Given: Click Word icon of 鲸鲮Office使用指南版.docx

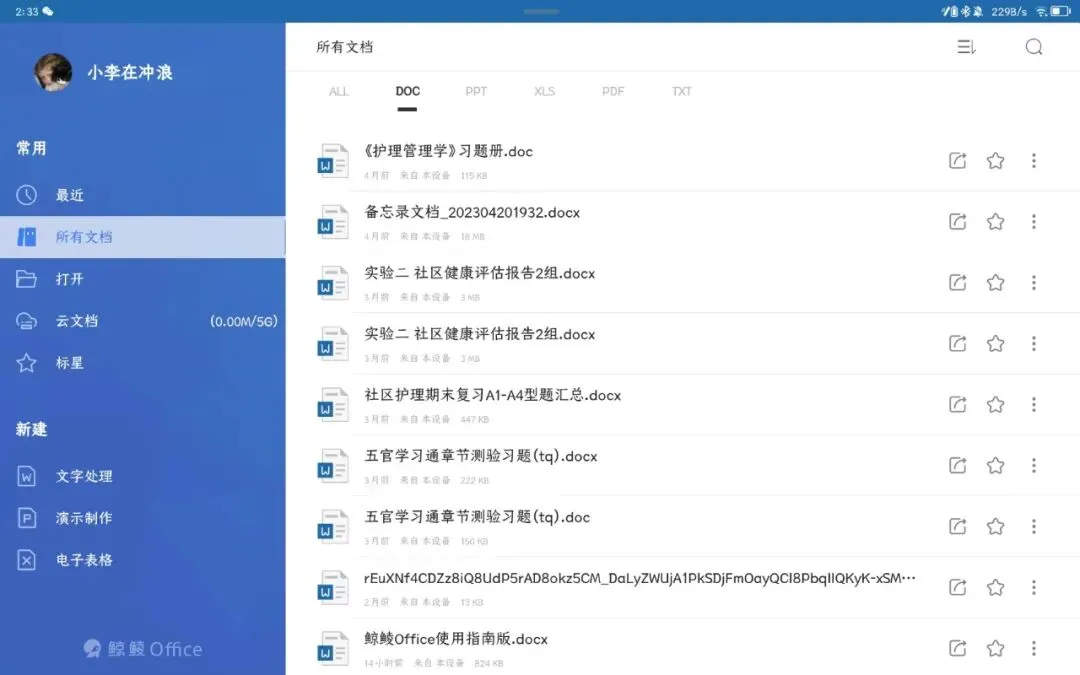Looking at the screenshot, I should [x=333, y=648].
